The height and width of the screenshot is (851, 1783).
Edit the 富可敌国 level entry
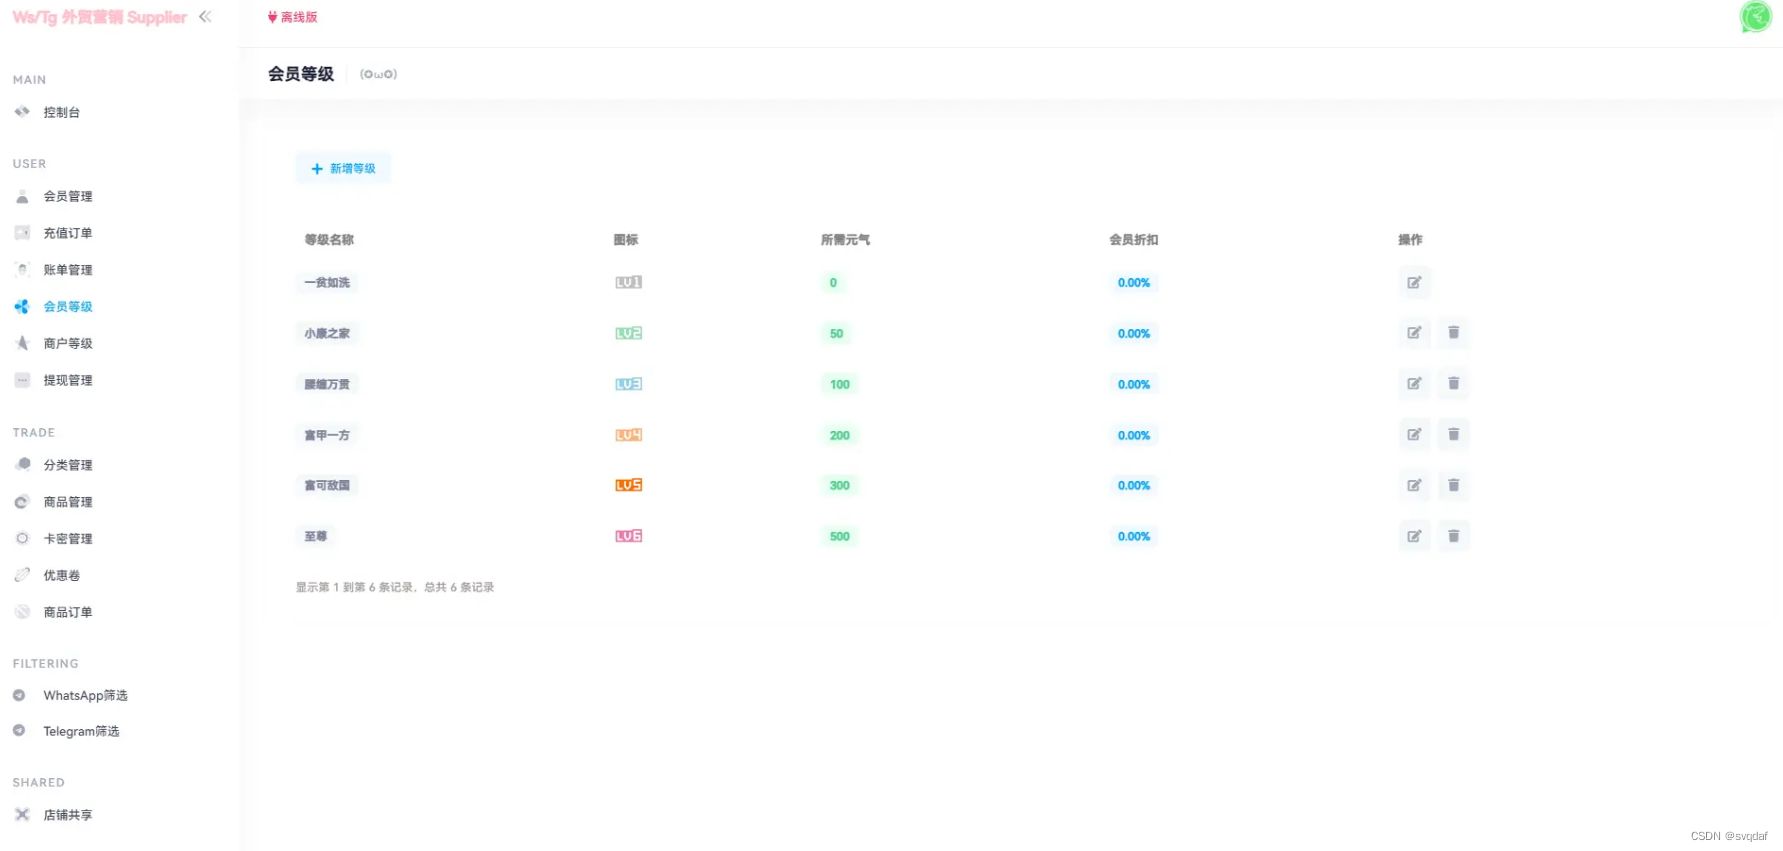tap(1414, 486)
